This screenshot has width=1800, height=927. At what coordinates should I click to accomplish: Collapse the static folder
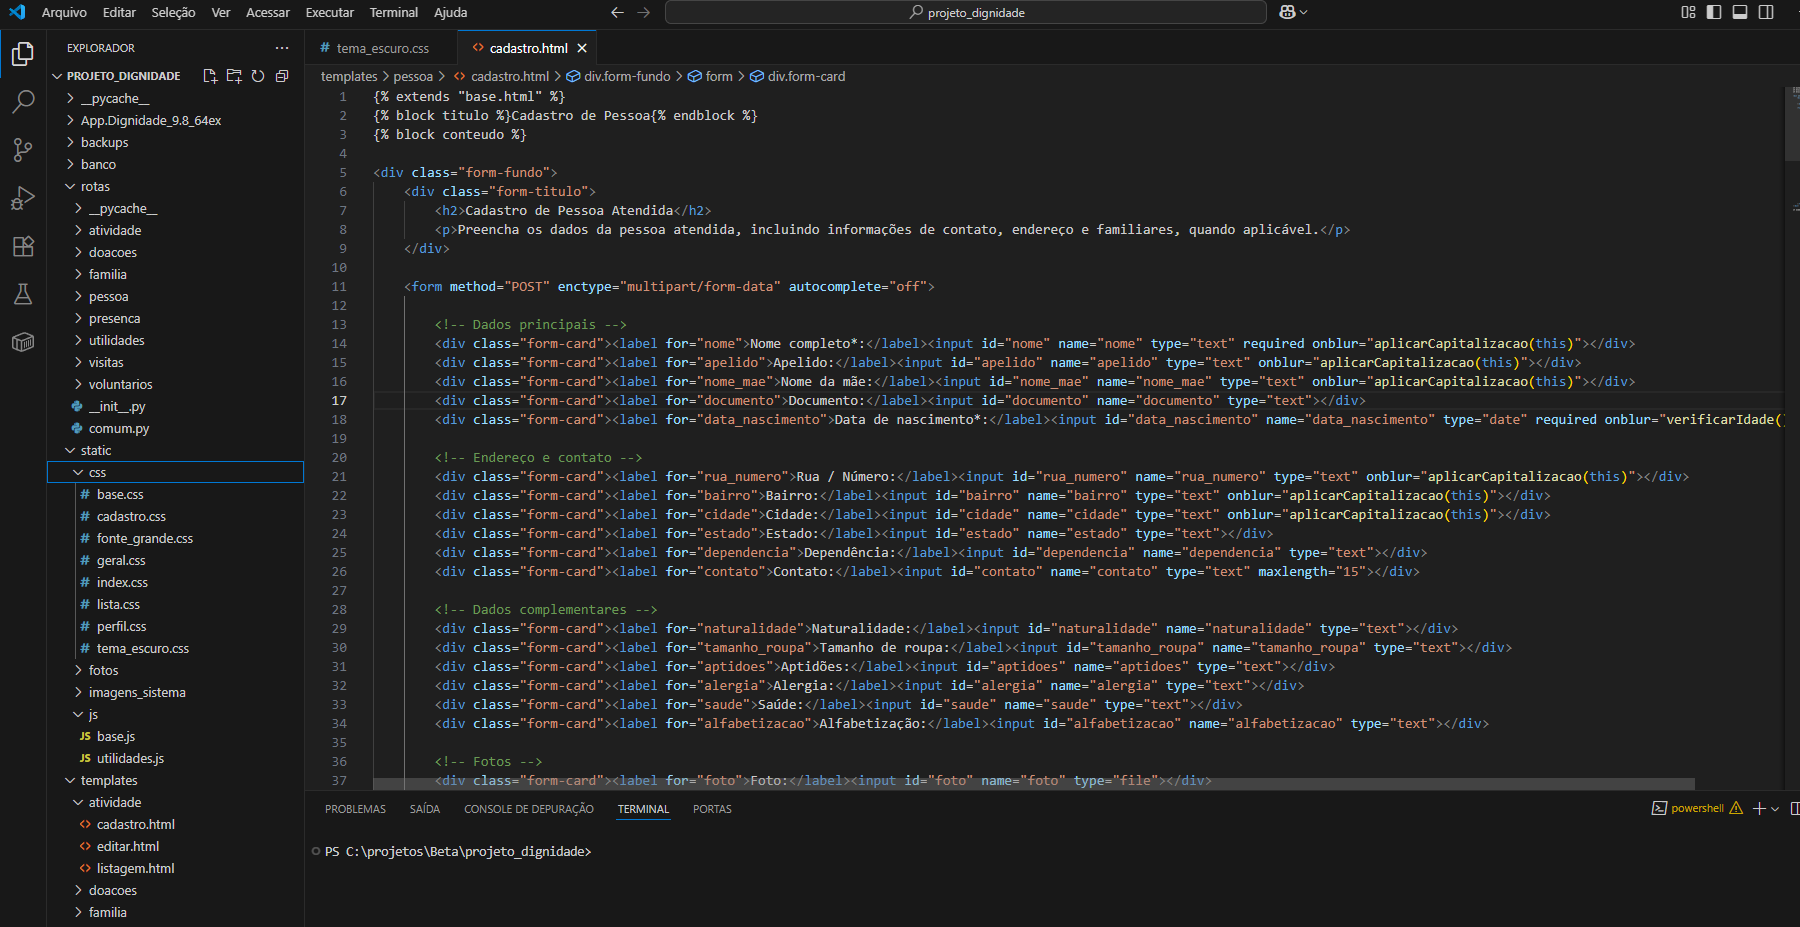click(x=70, y=450)
